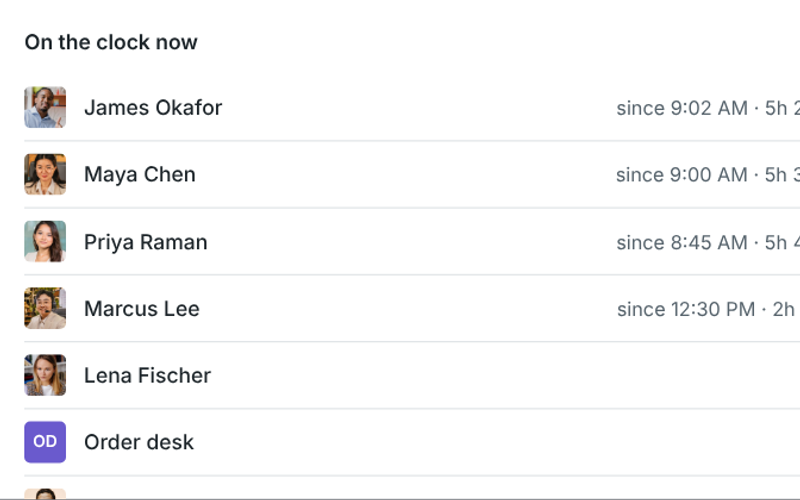Image resolution: width=800 pixels, height=500 pixels.
Task: Click Marcus's 'since 12:30 PM' clock-in time
Action: [686, 310]
